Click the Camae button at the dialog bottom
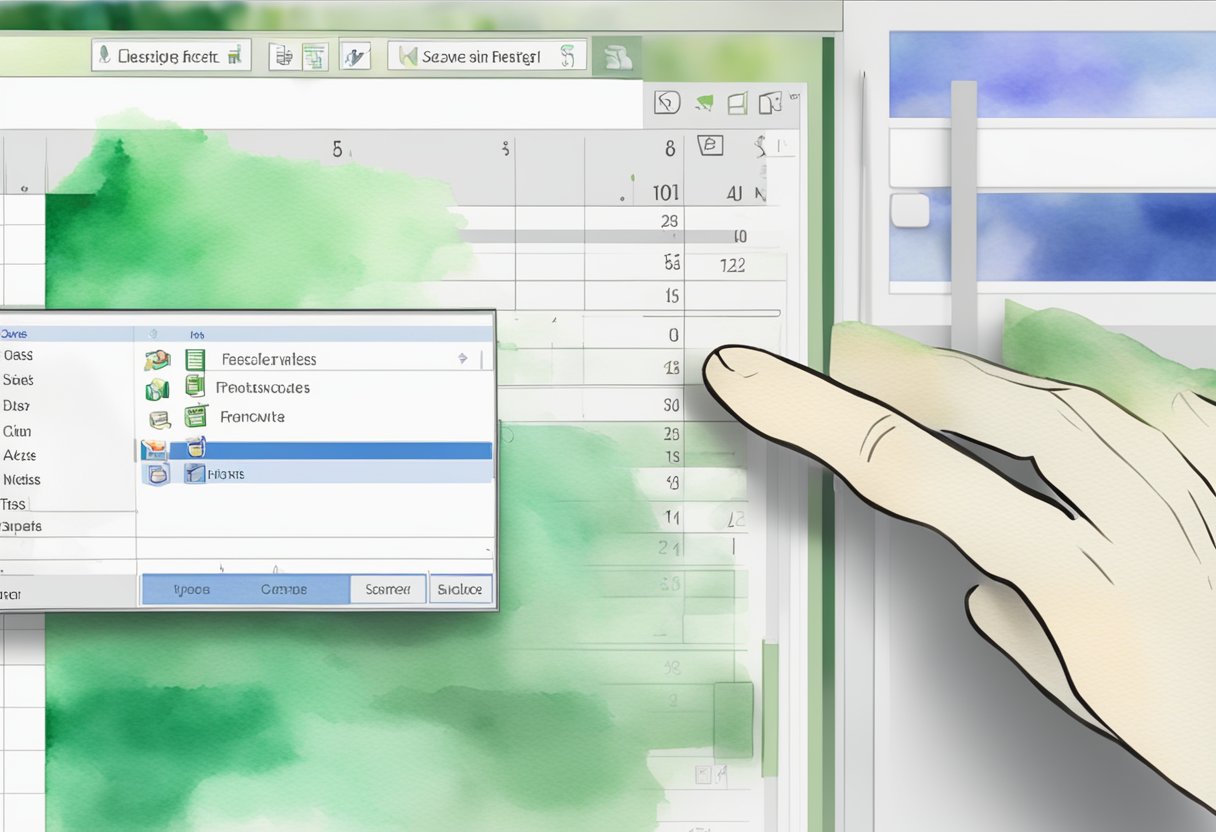This screenshot has height=832, width=1216. (x=284, y=590)
